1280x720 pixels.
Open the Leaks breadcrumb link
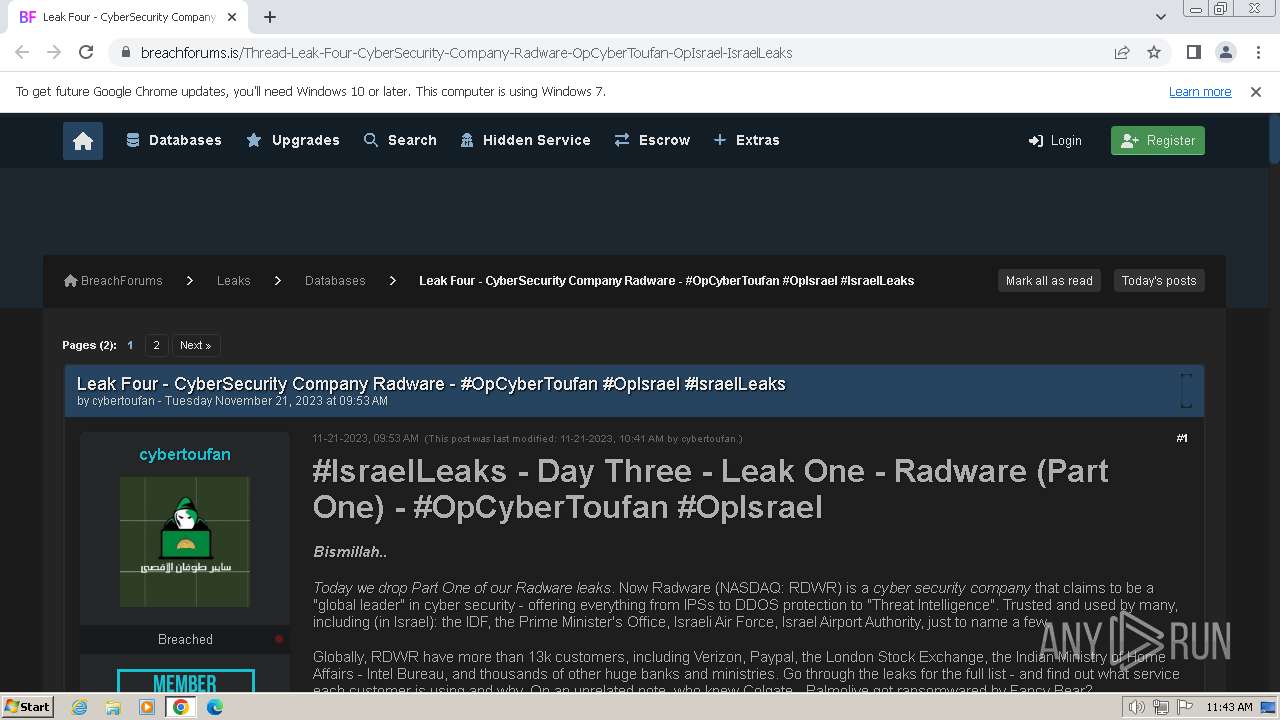(x=234, y=281)
